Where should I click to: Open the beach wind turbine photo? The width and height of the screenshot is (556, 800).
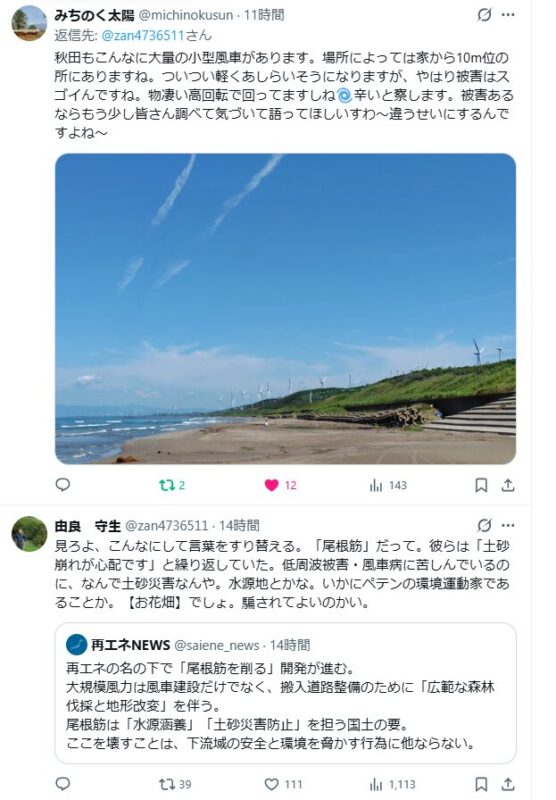coord(285,309)
